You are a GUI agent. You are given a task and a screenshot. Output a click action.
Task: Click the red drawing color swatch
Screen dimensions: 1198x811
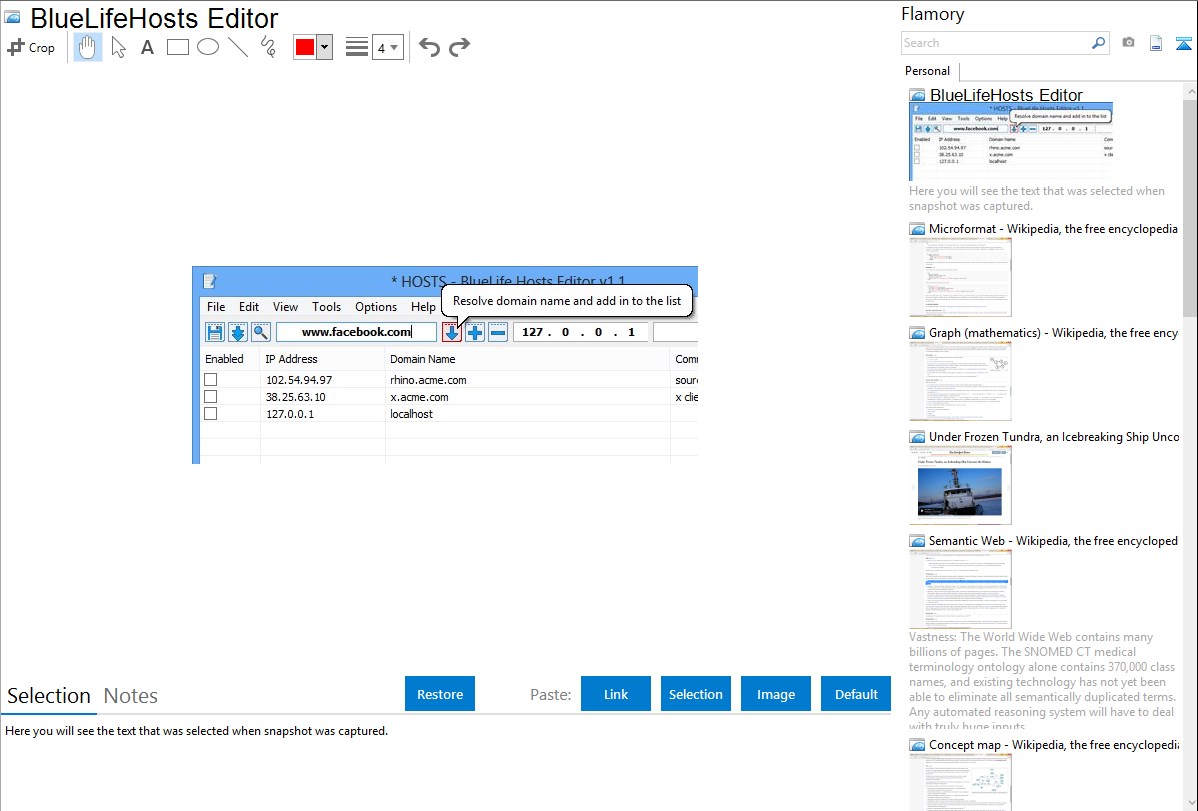tap(305, 47)
